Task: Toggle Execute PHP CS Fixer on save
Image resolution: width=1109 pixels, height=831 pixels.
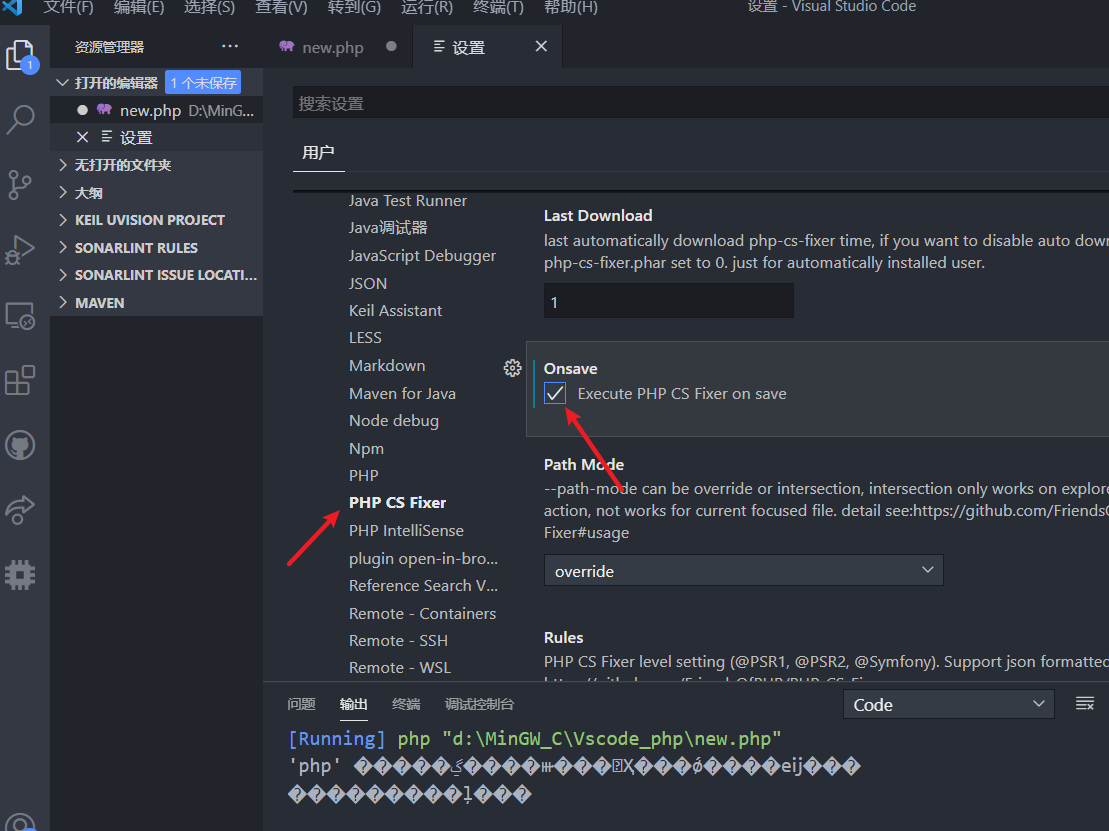Action: click(x=555, y=393)
